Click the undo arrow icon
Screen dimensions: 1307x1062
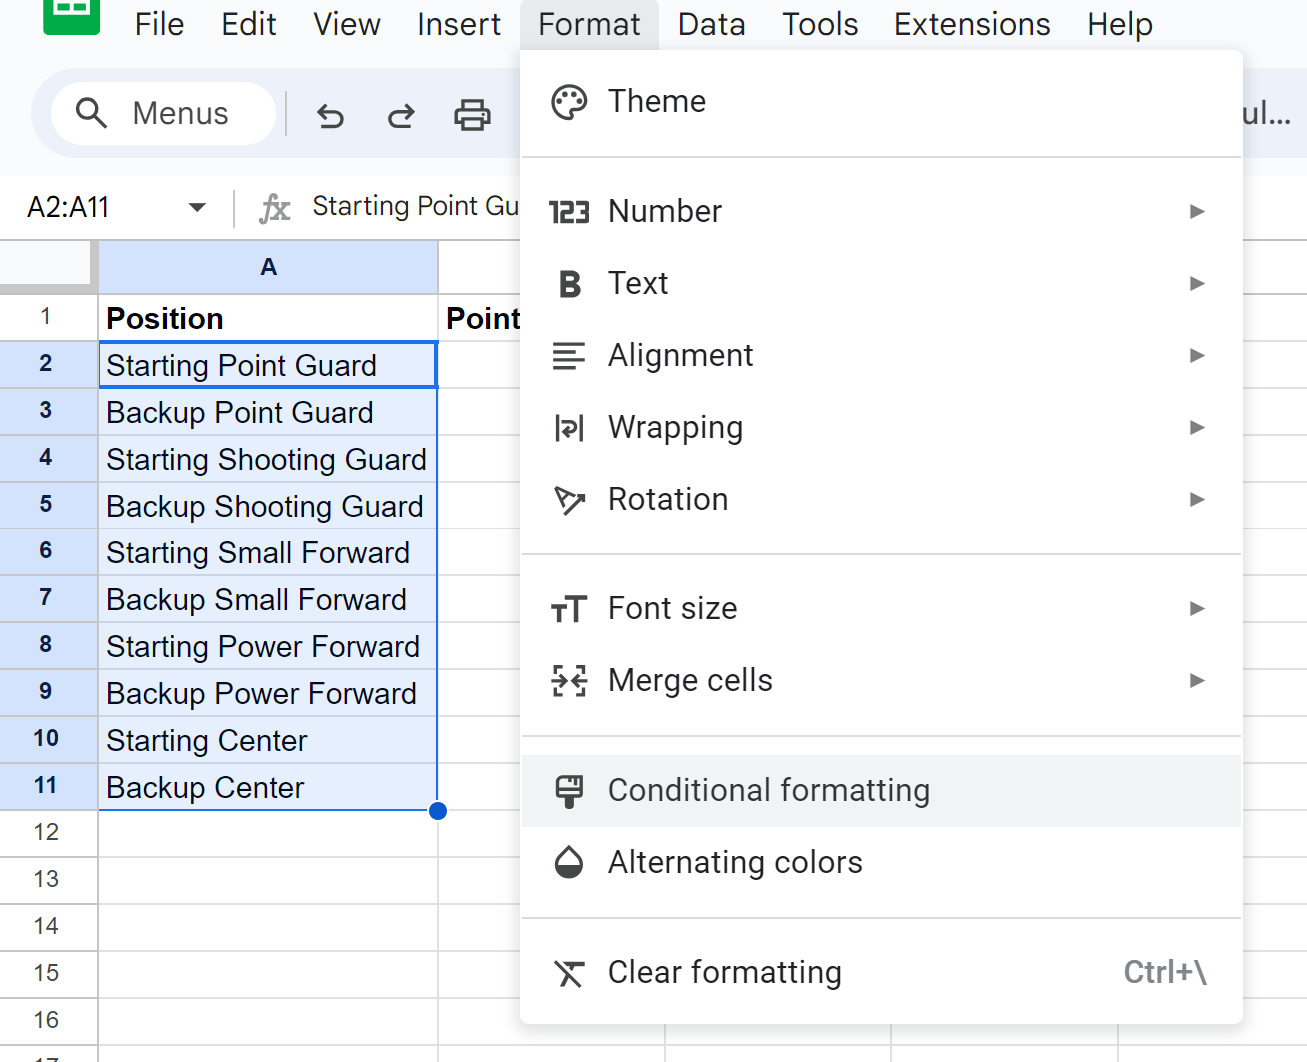(x=330, y=115)
